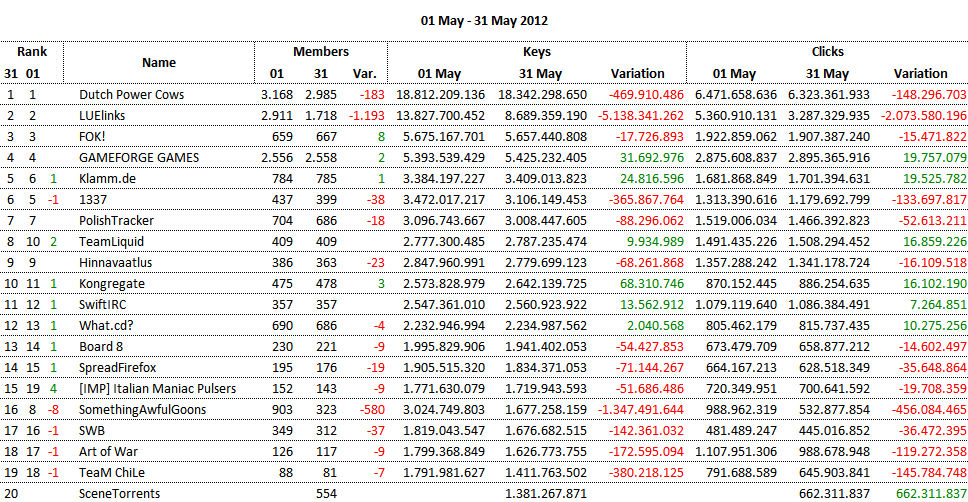Select clicks value 6.471.658.636
968x502 pixels.
(x=736, y=94)
